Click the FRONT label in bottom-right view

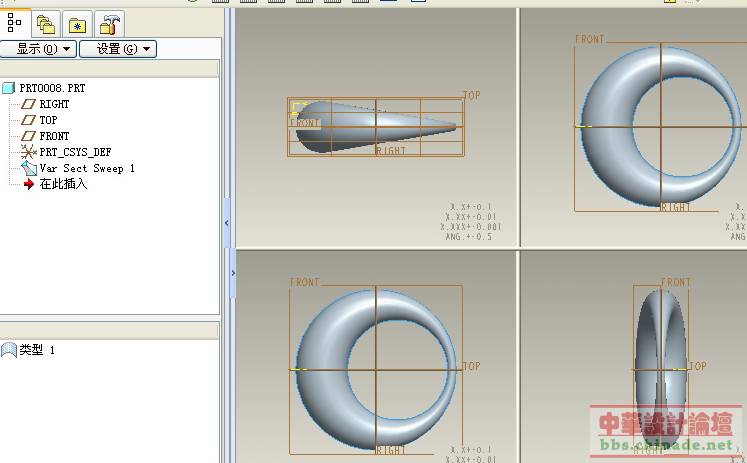point(676,282)
